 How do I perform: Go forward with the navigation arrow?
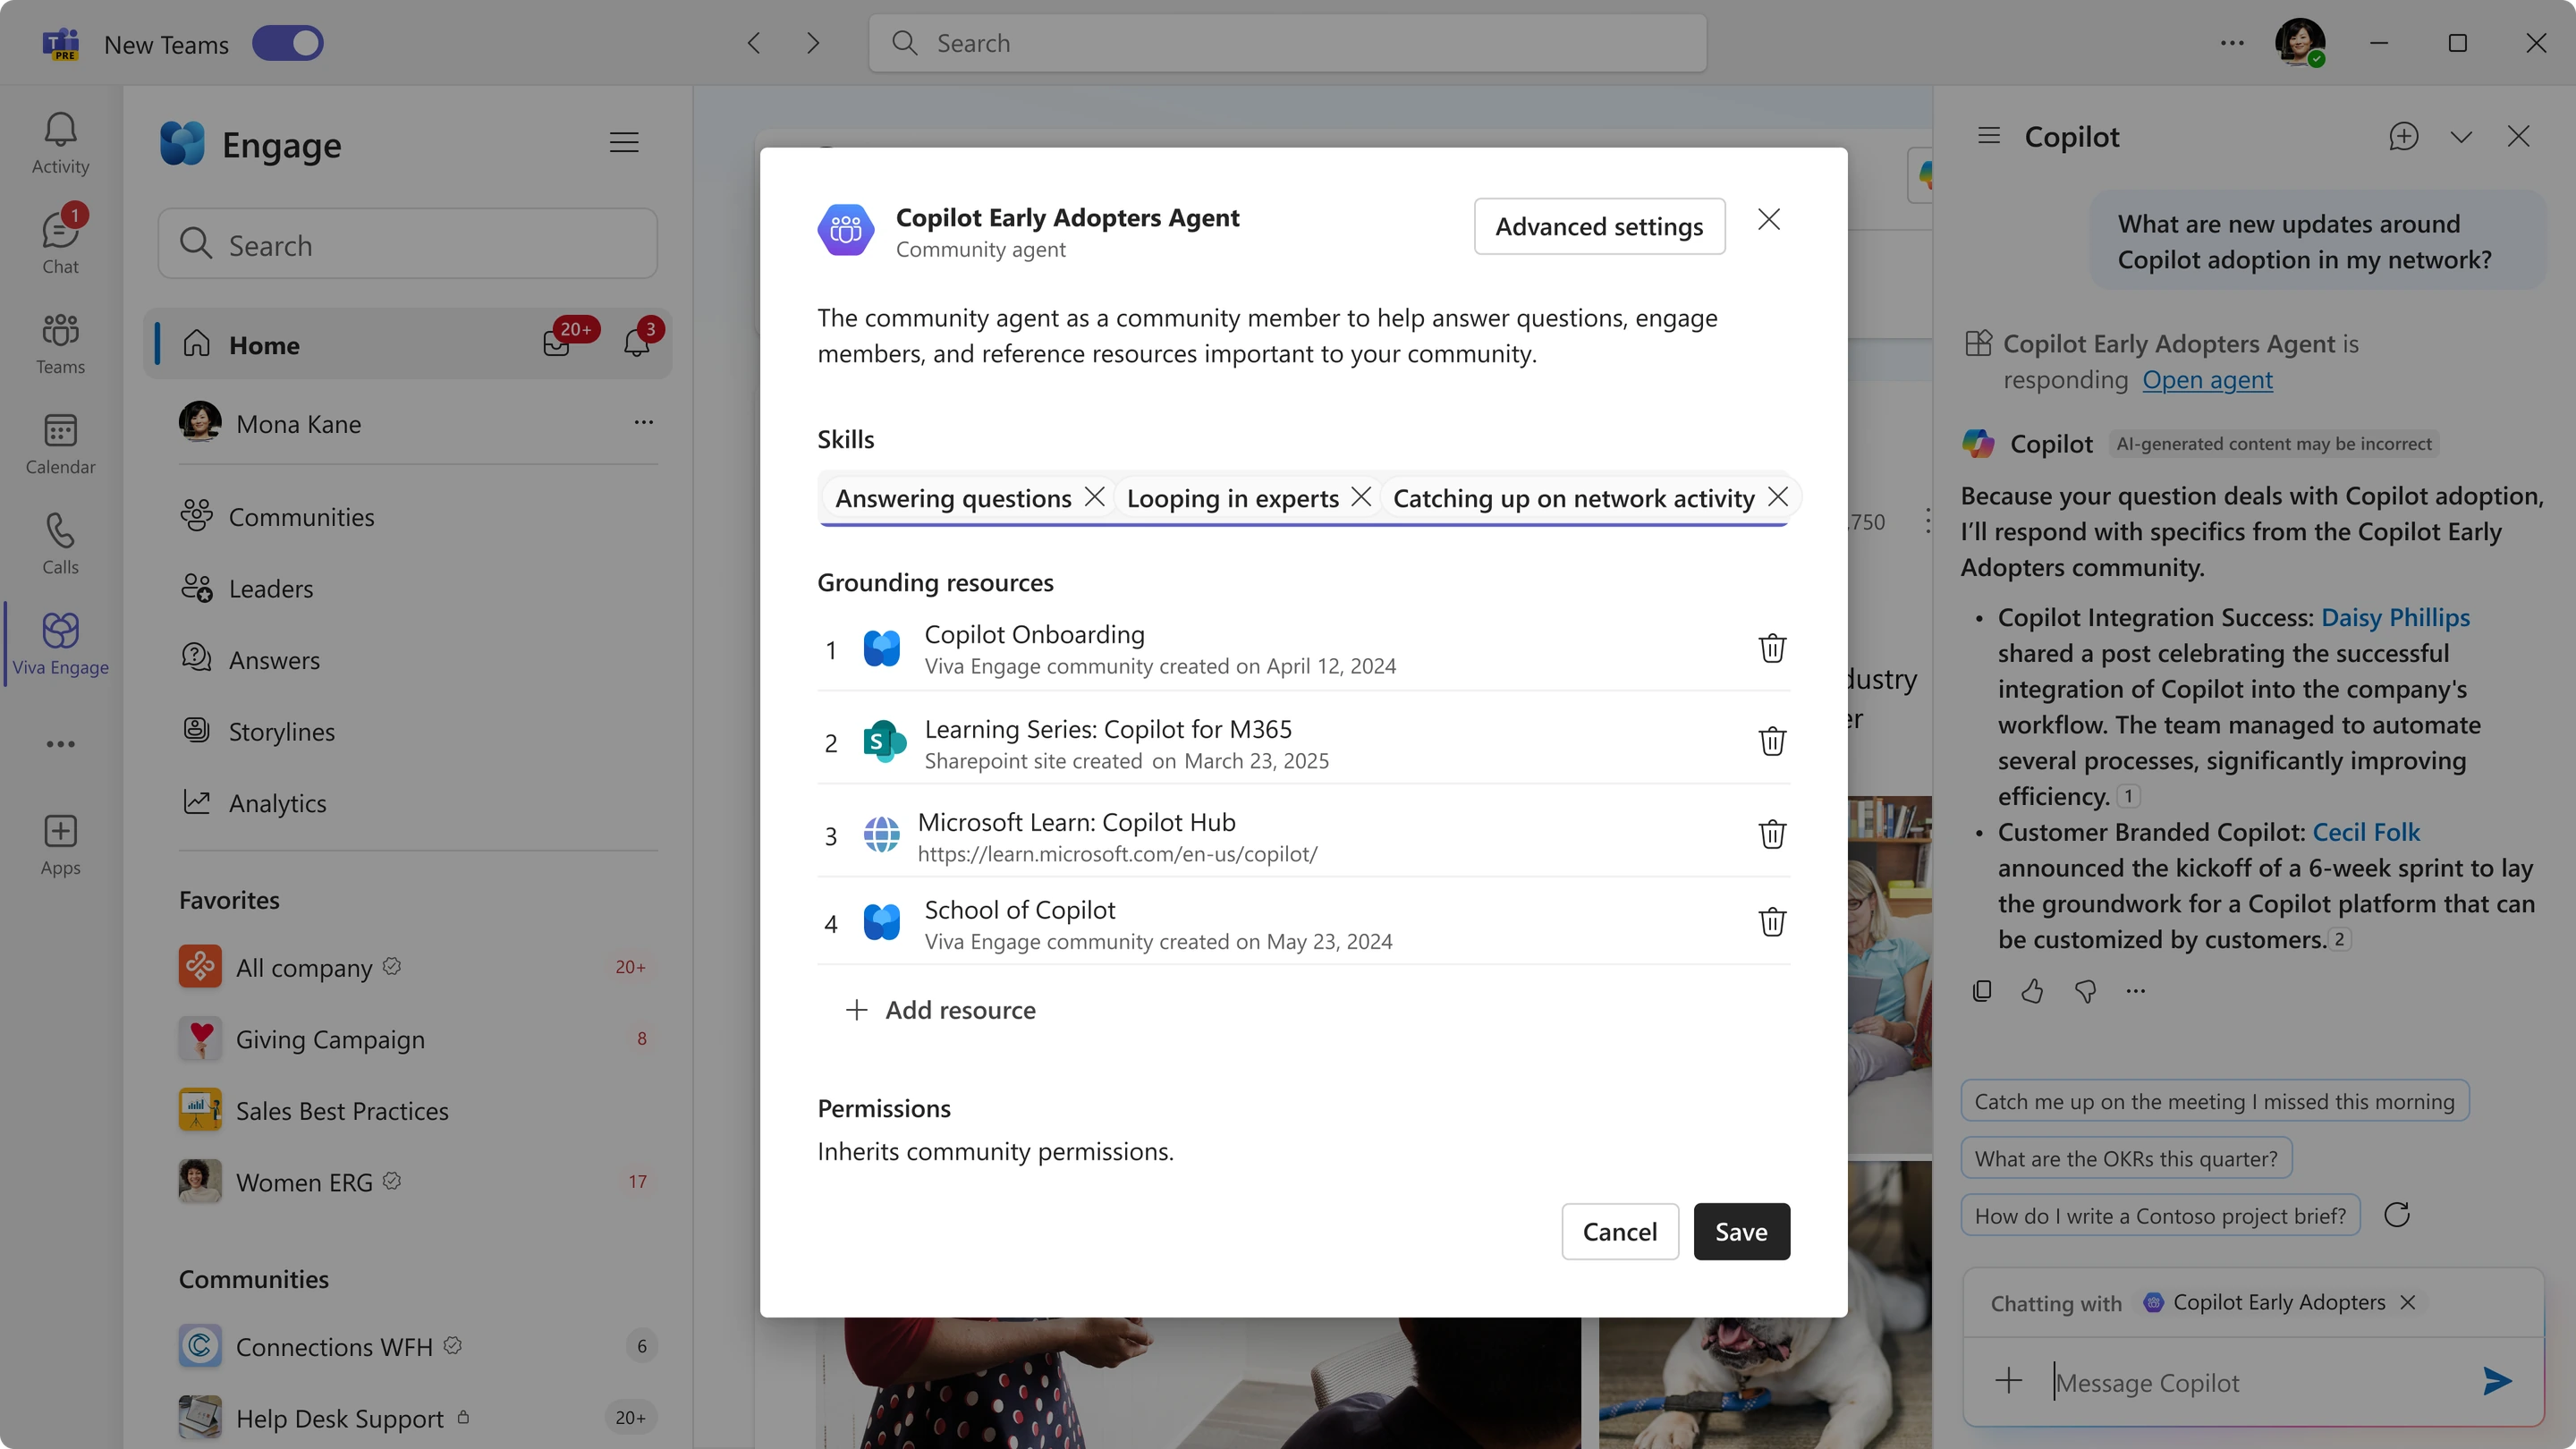[x=813, y=43]
